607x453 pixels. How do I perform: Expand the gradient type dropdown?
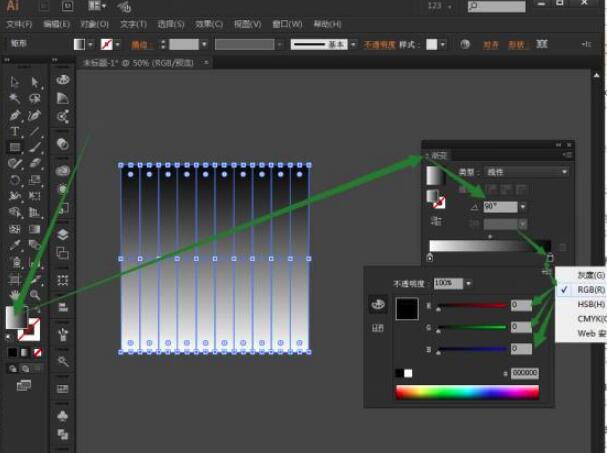click(564, 172)
